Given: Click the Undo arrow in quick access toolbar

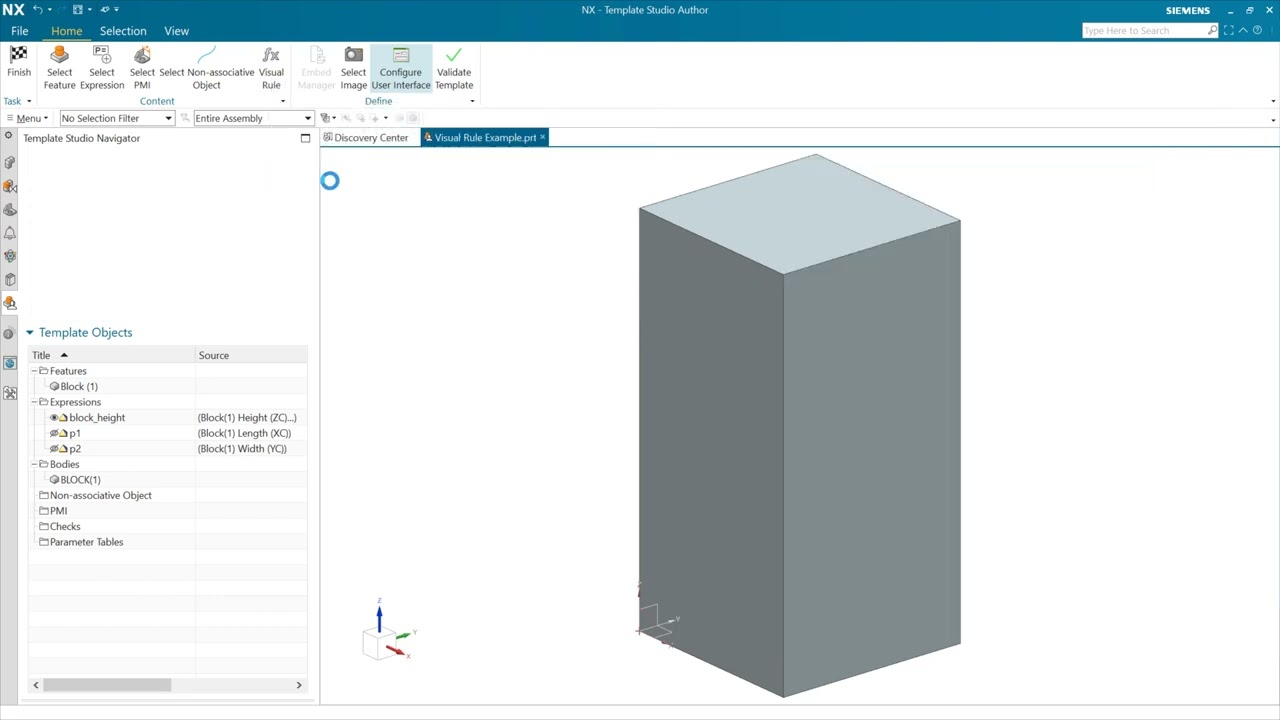Looking at the screenshot, I should point(38,10).
